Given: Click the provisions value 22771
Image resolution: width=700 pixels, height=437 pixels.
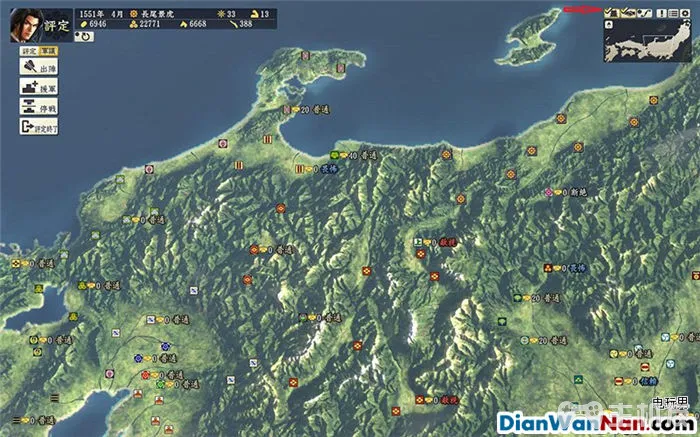Looking at the screenshot, I should point(150,24).
